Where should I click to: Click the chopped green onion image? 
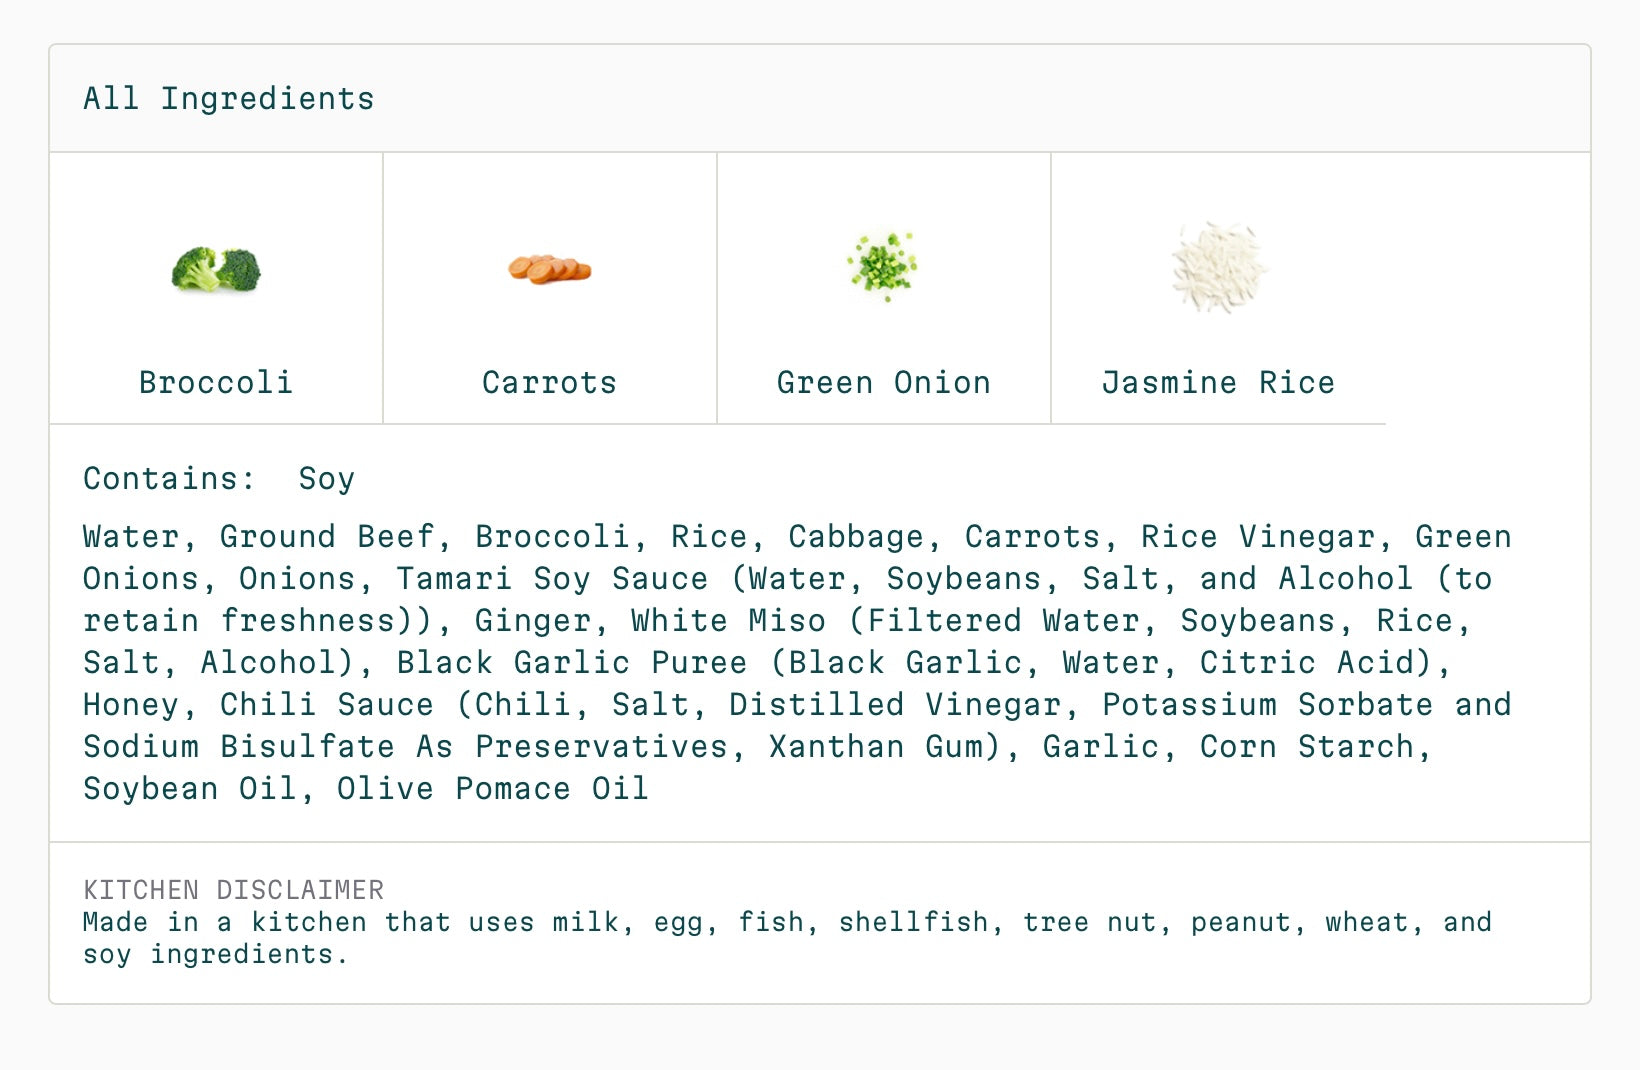point(883,266)
